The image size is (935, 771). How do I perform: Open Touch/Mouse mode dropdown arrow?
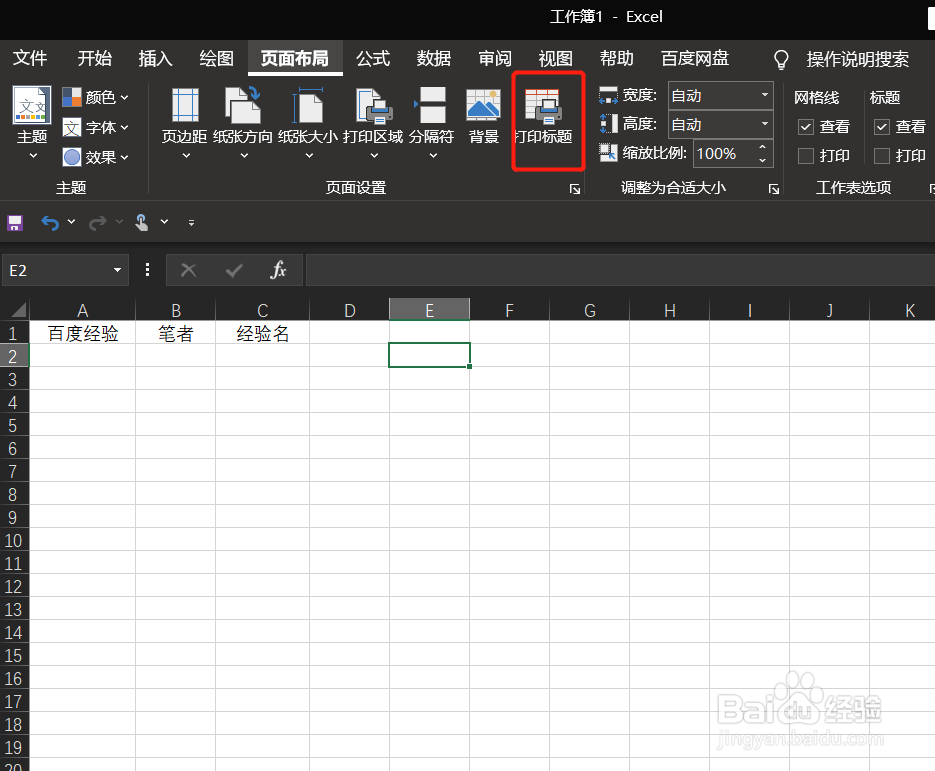point(165,222)
